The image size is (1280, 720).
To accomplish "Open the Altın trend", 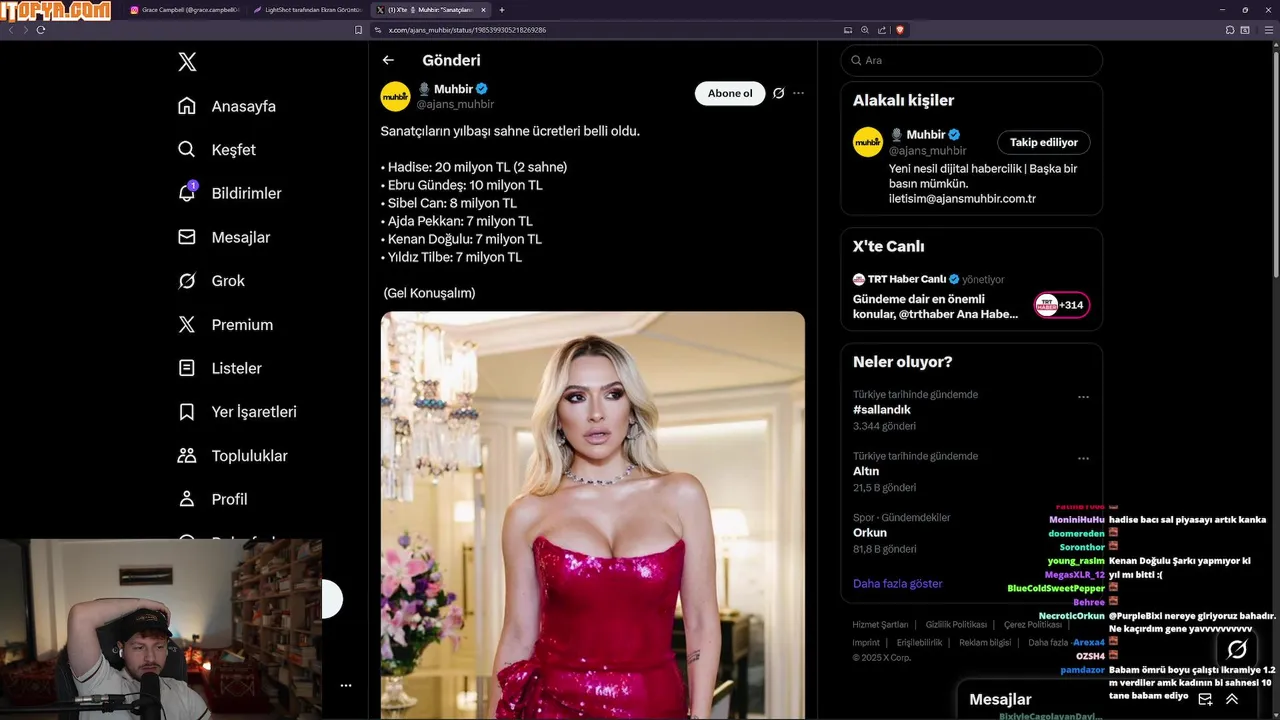I will 866,471.
